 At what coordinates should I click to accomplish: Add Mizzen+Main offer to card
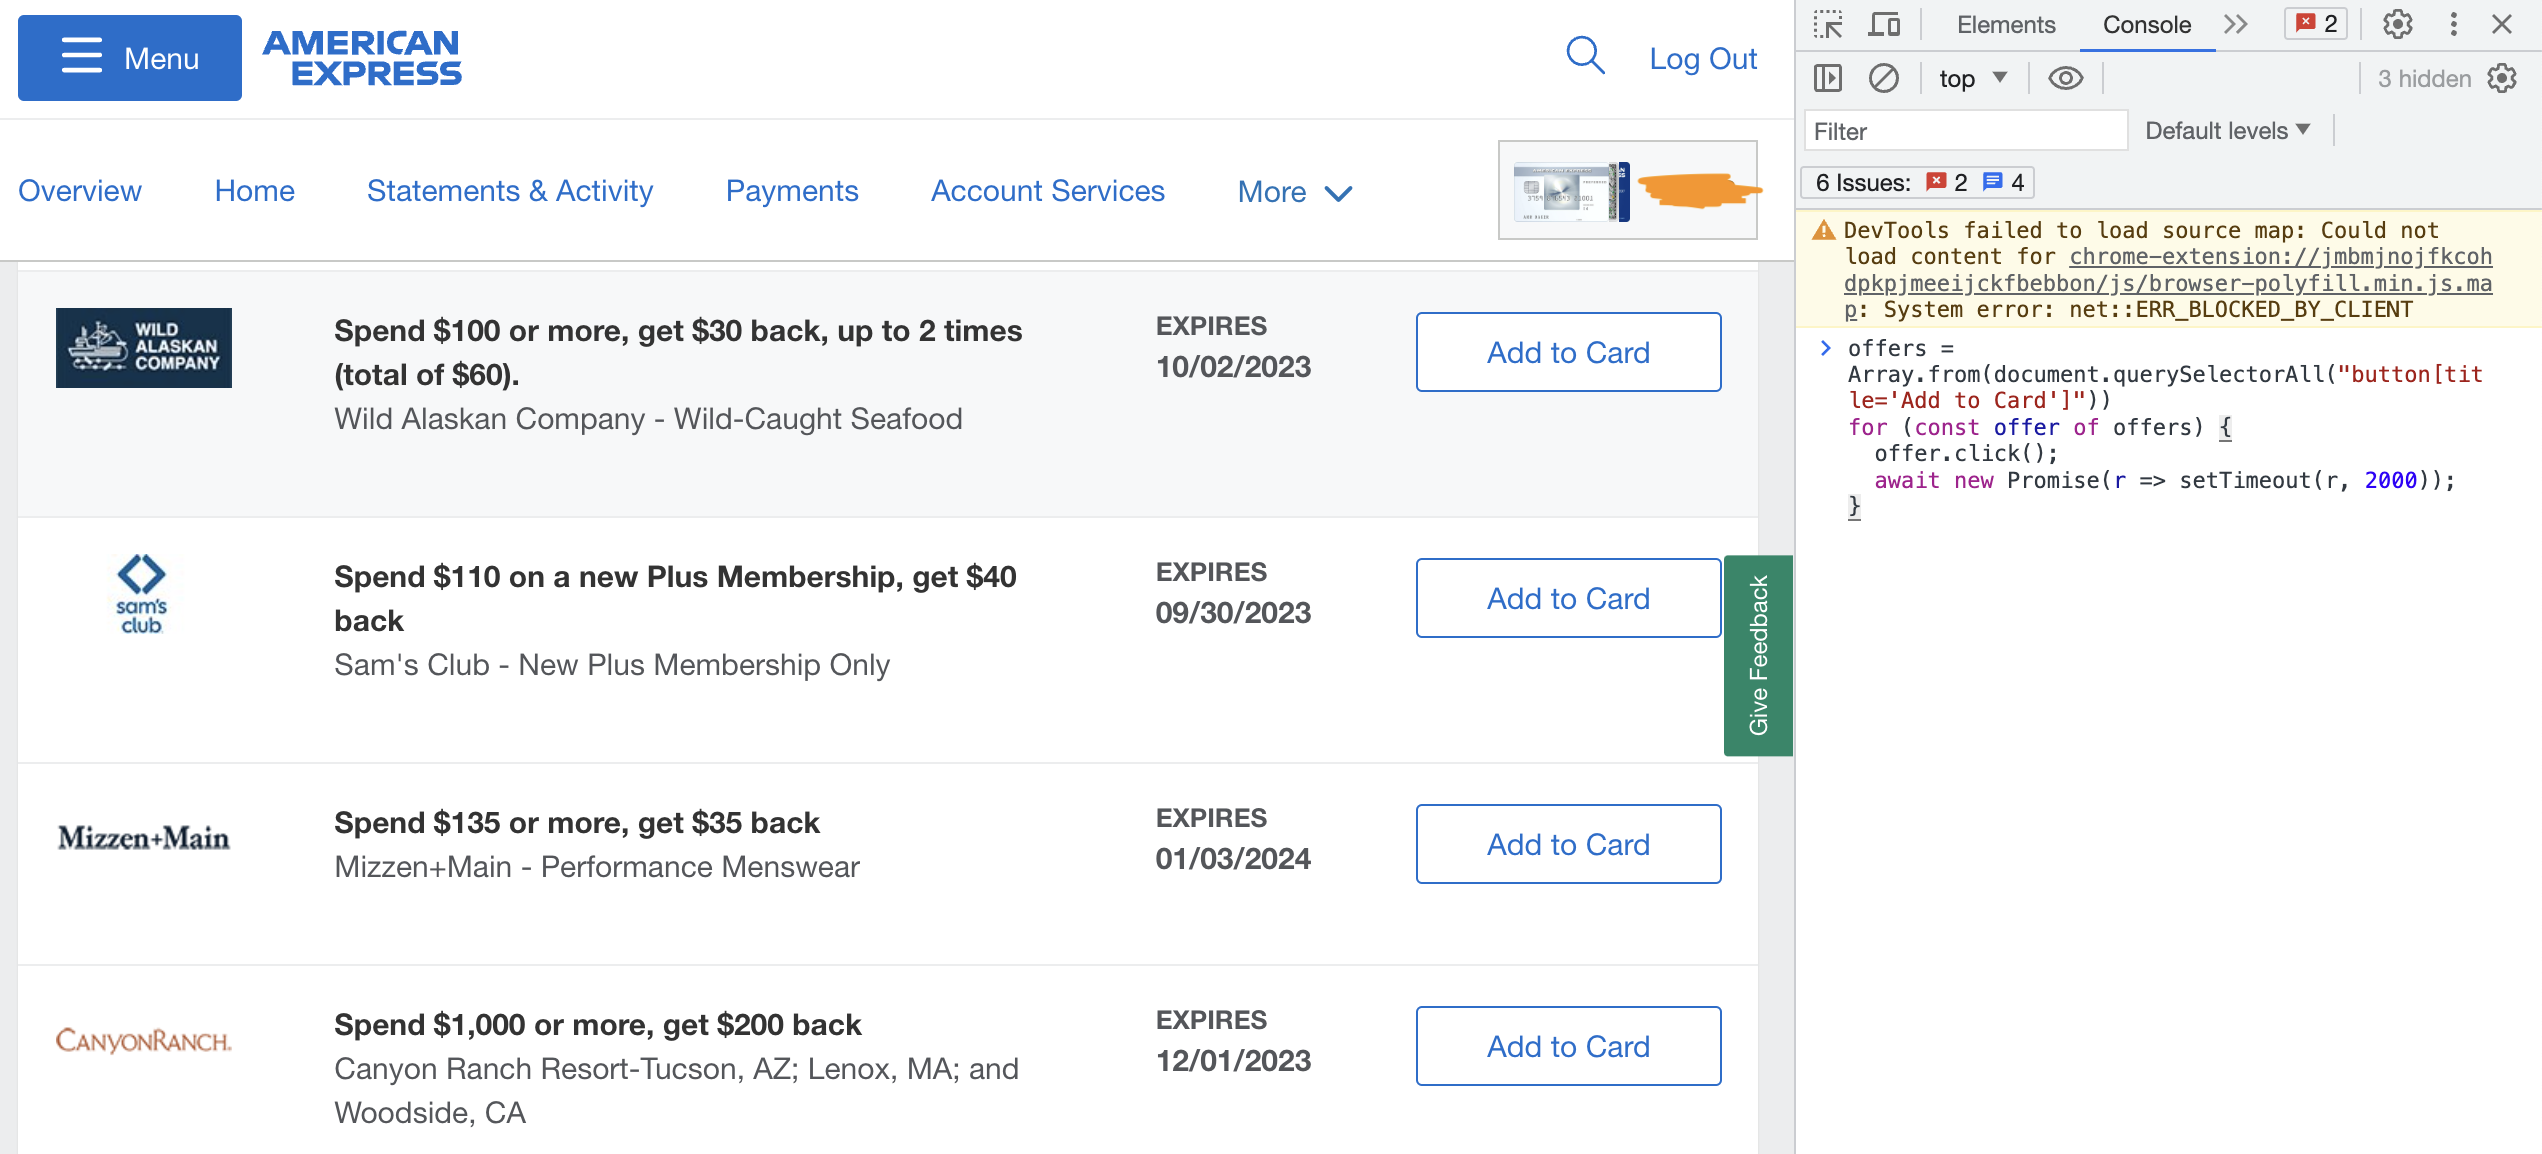(1568, 844)
